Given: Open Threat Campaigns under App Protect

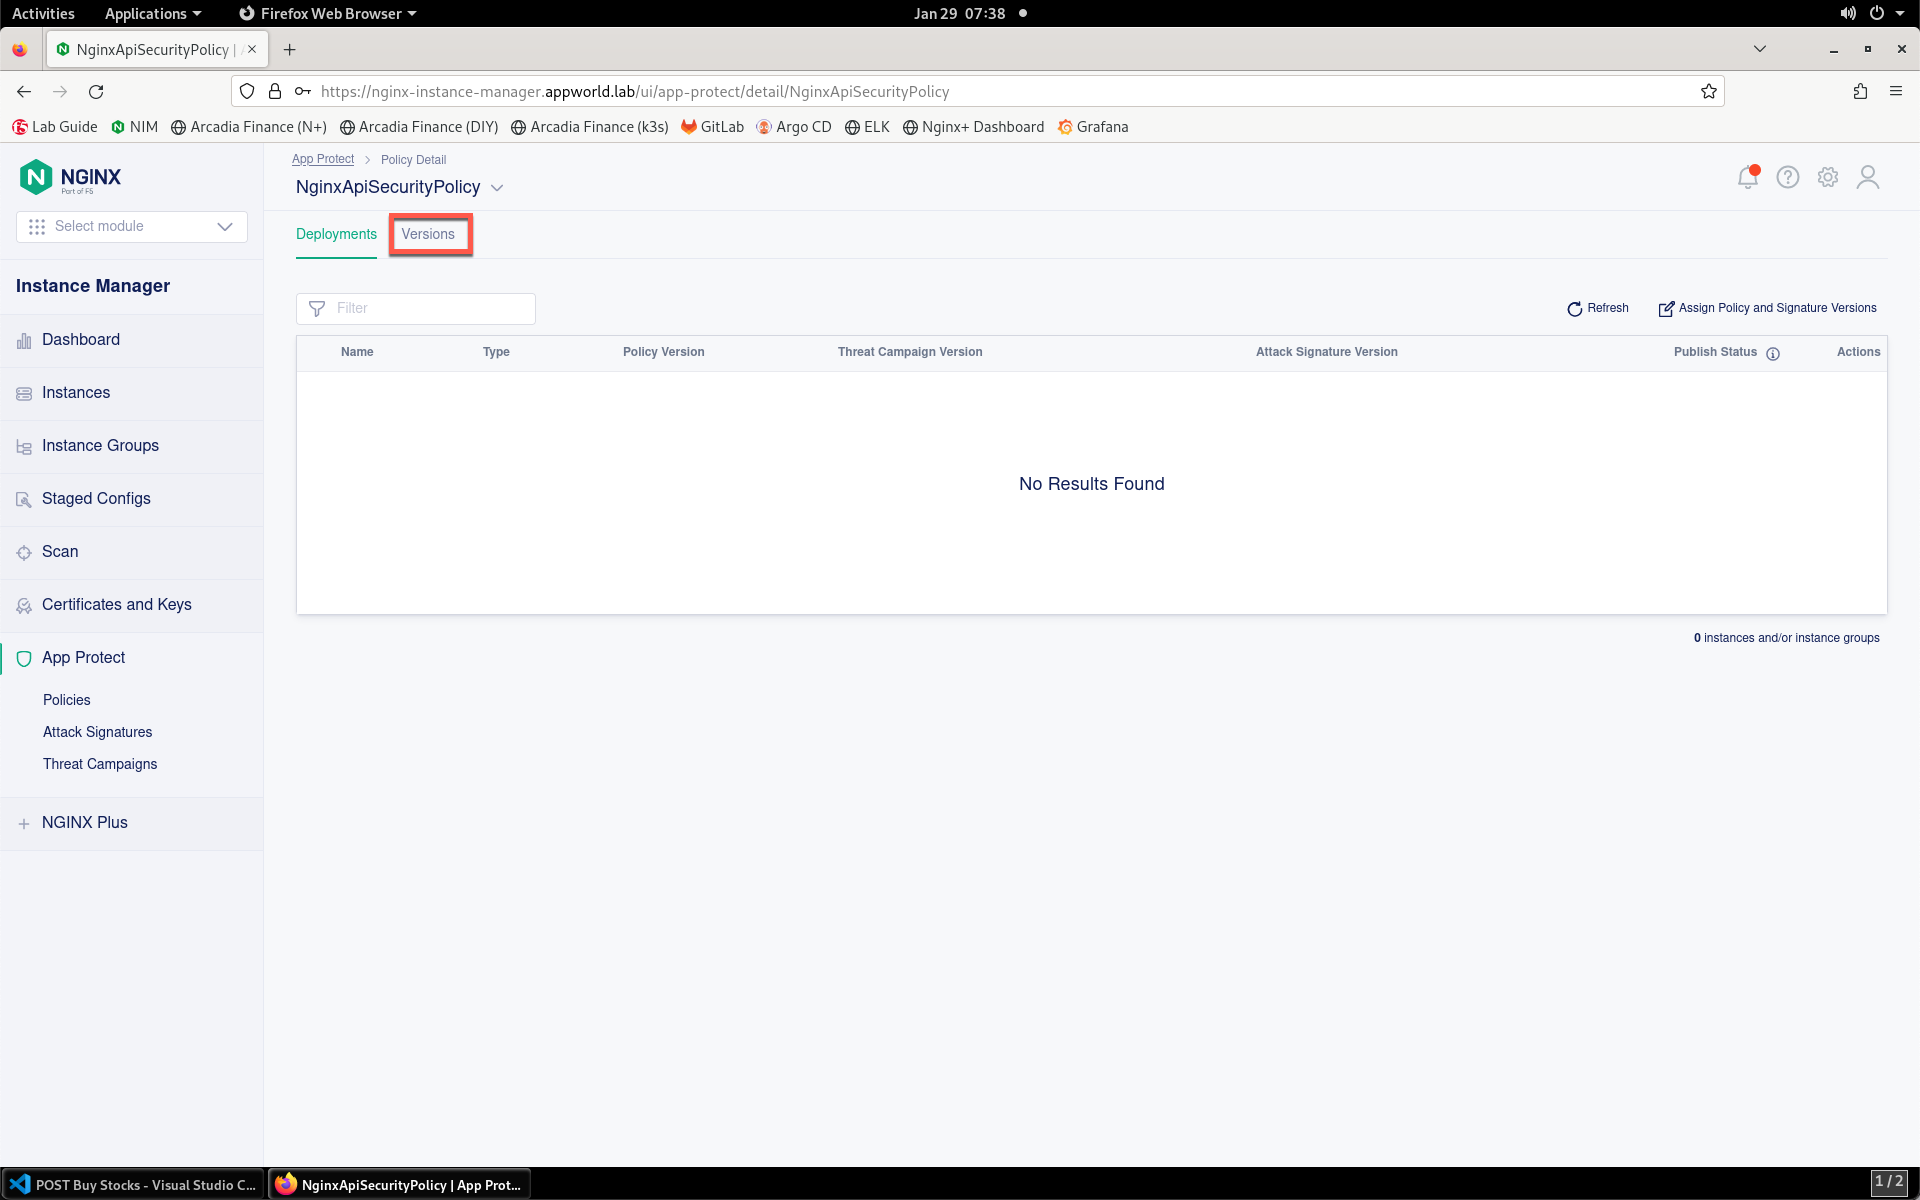Looking at the screenshot, I should pyautogui.click(x=100, y=764).
